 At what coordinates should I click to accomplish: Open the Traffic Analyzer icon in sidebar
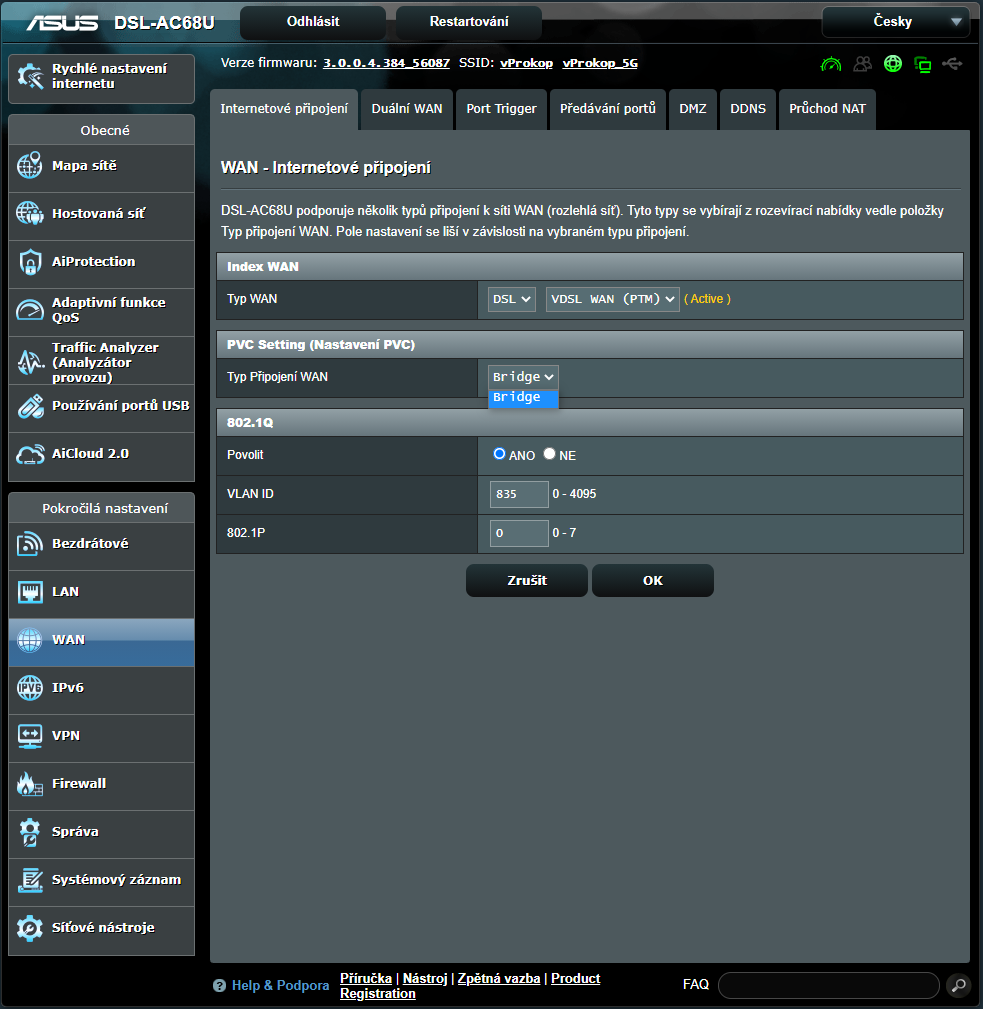[x=30, y=362]
